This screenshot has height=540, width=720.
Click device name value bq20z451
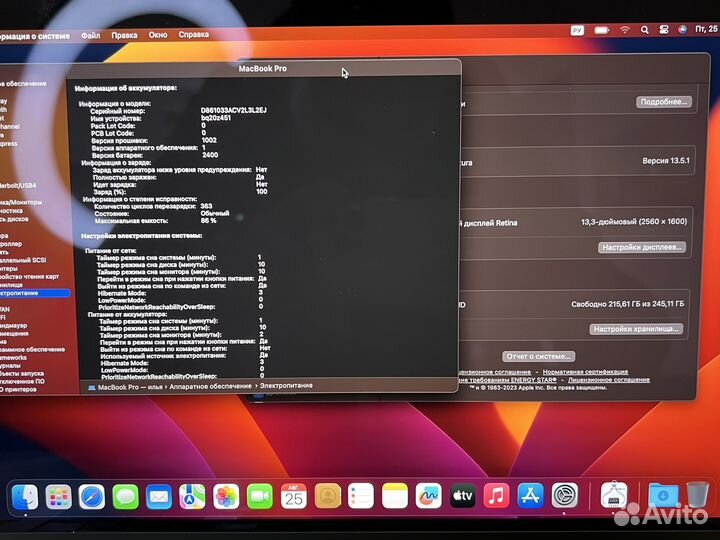coord(216,118)
